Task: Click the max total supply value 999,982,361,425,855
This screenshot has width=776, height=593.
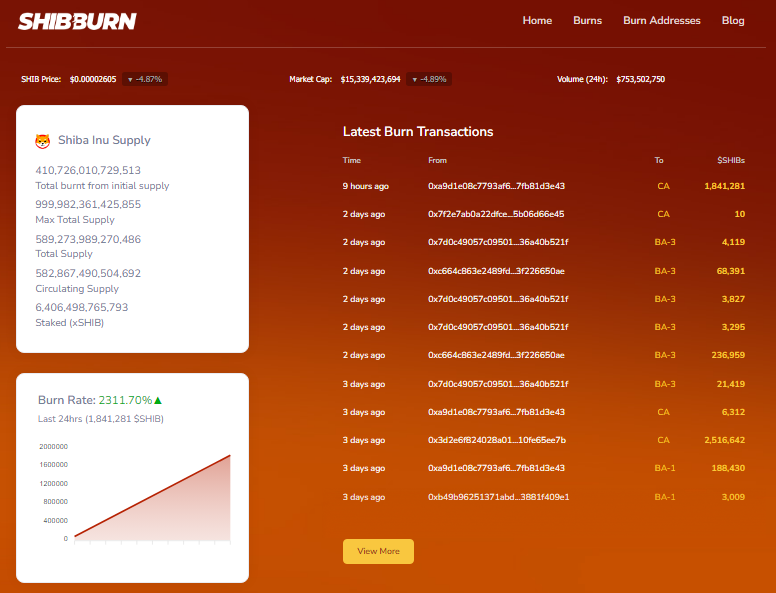Action: [x=88, y=204]
